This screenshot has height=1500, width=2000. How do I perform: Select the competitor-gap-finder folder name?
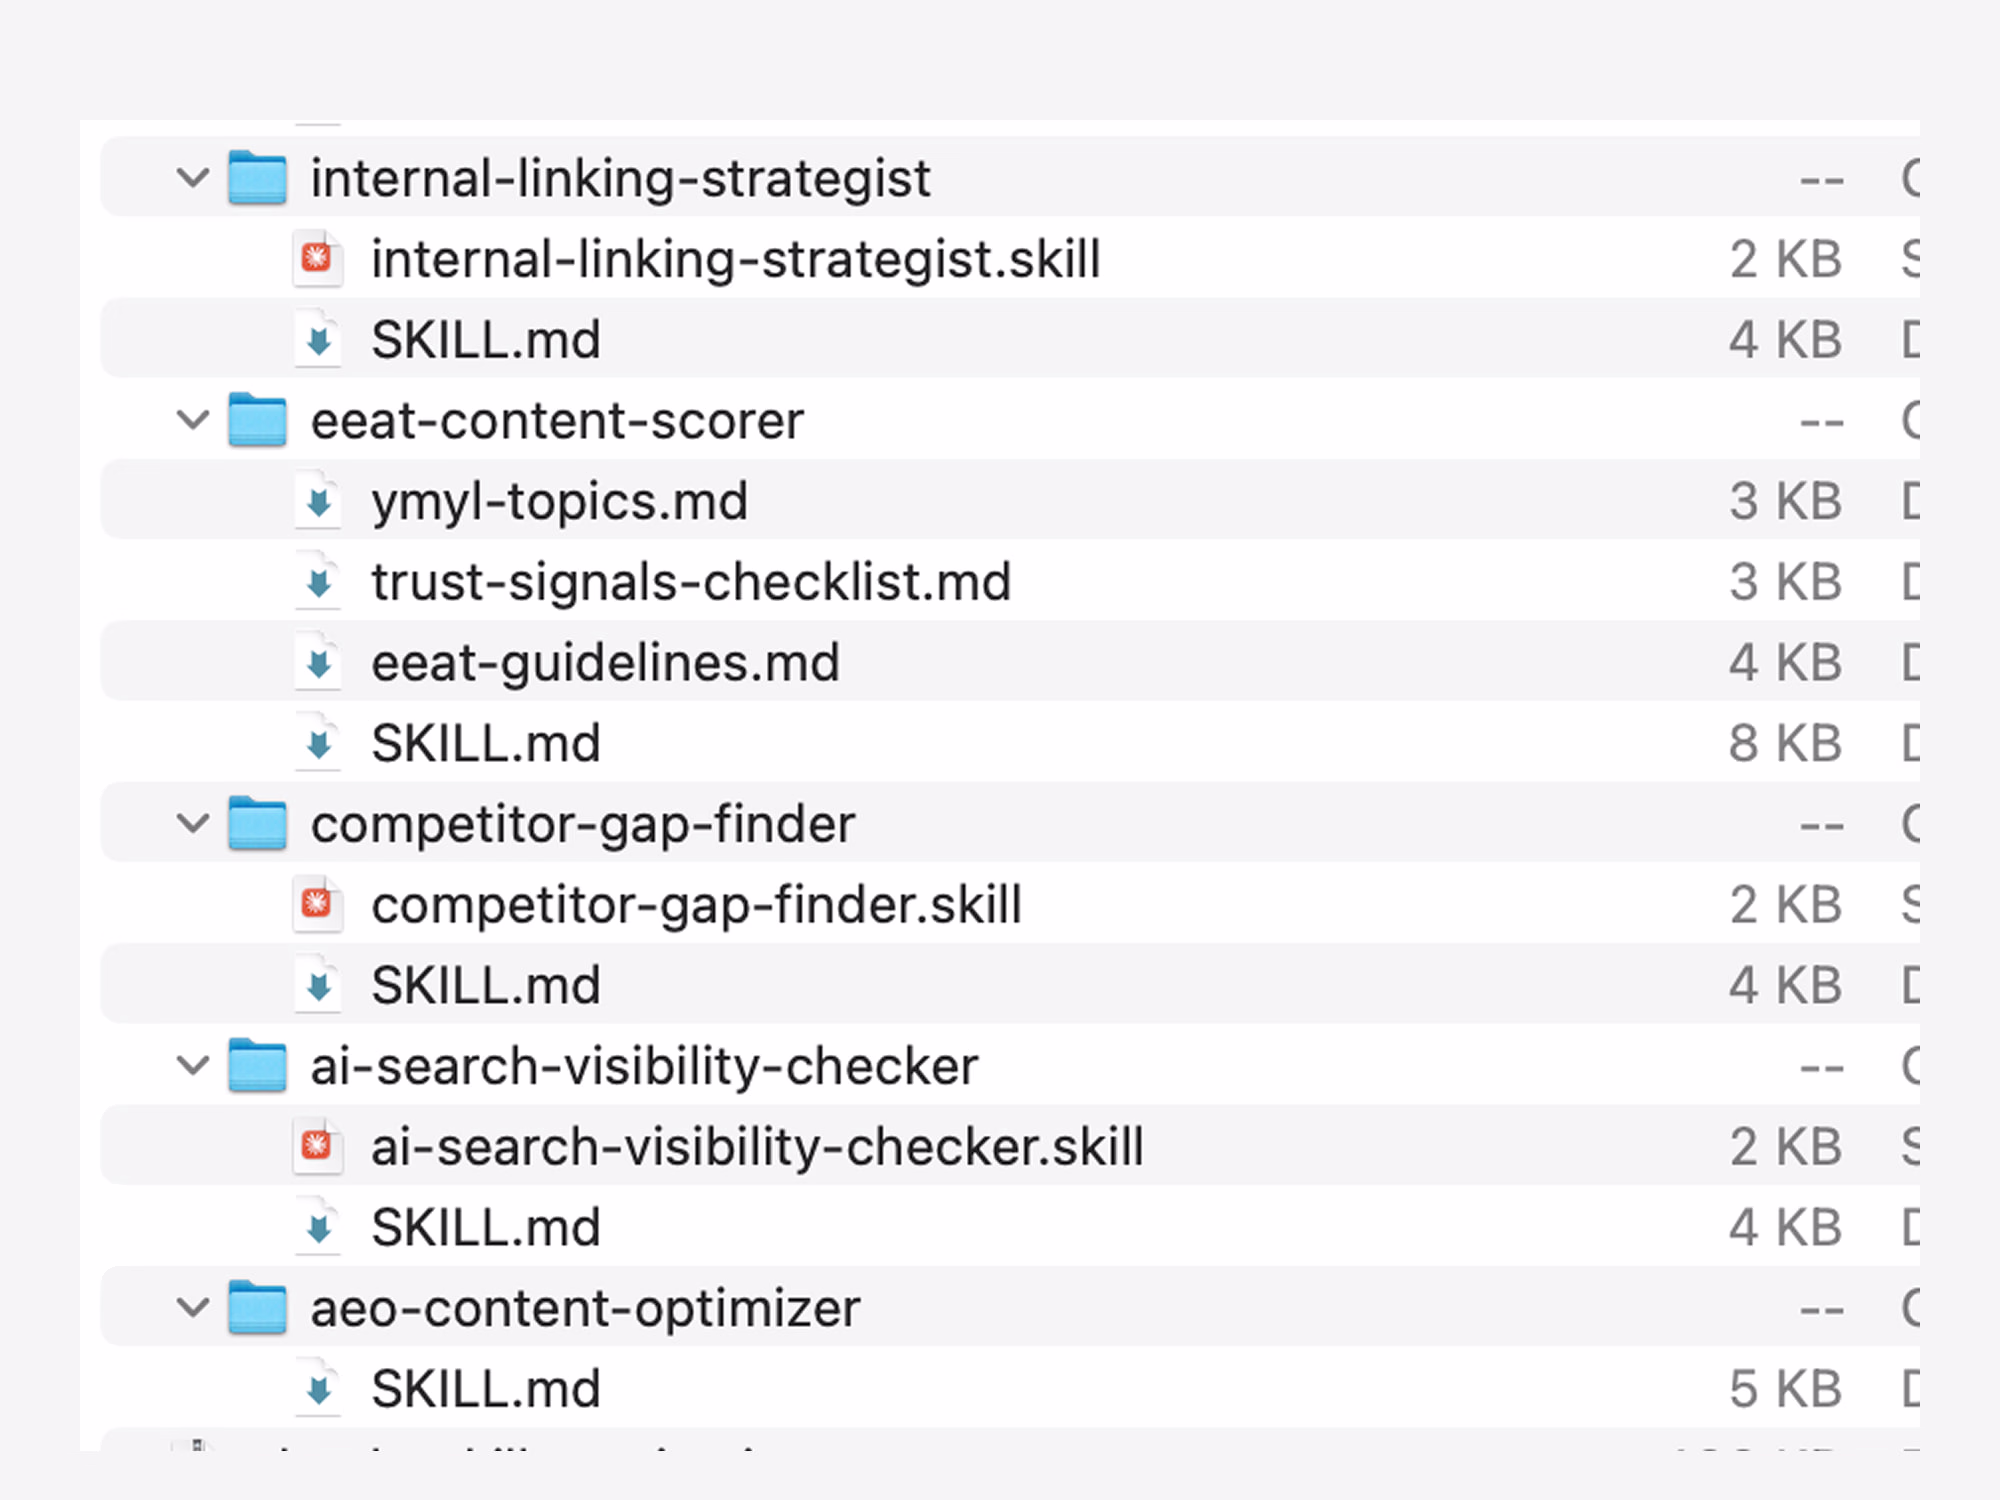[x=583, y=824]
